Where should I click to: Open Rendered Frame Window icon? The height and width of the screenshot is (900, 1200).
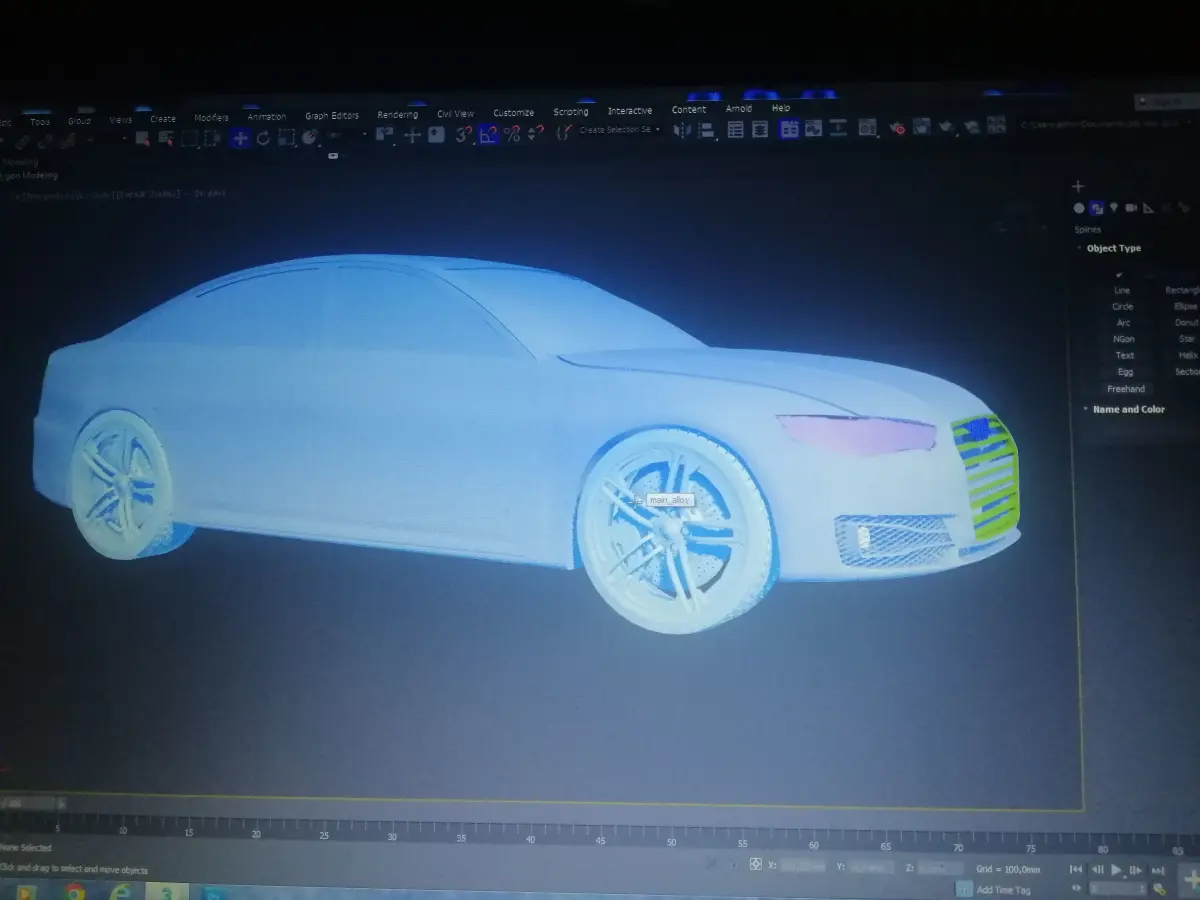(921, 127)
